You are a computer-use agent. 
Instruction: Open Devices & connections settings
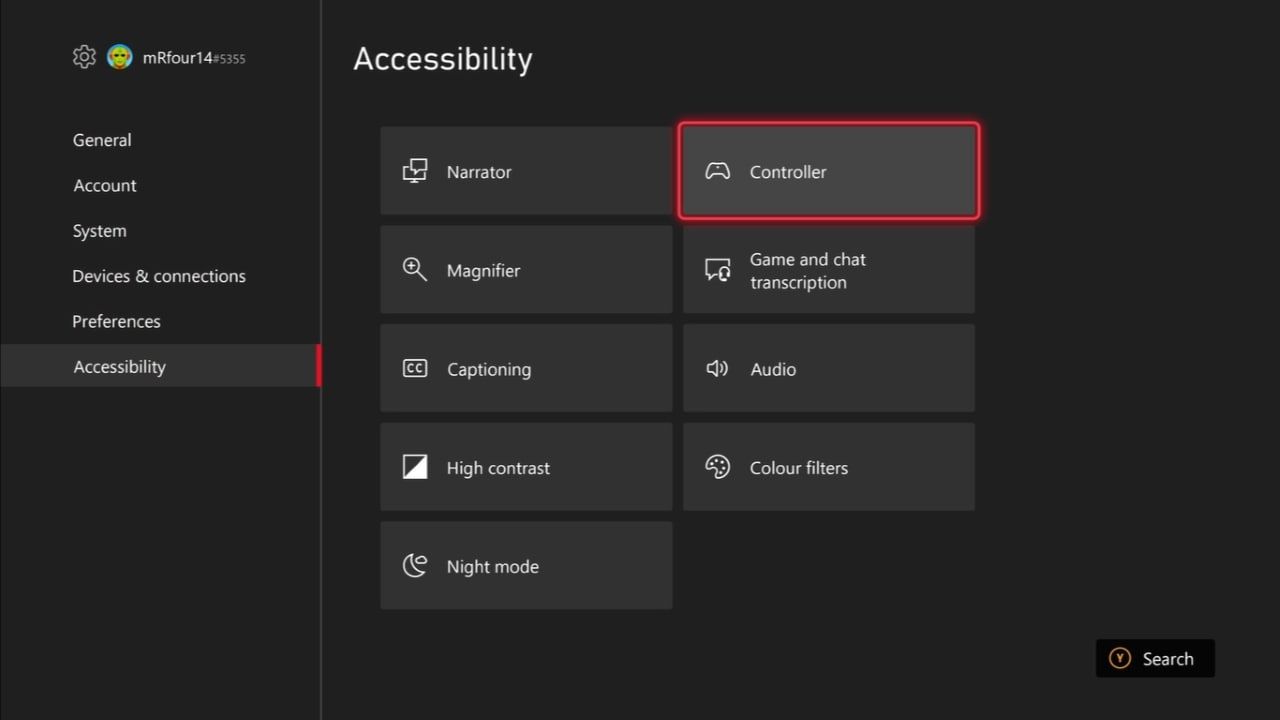[x=159, y=276]
